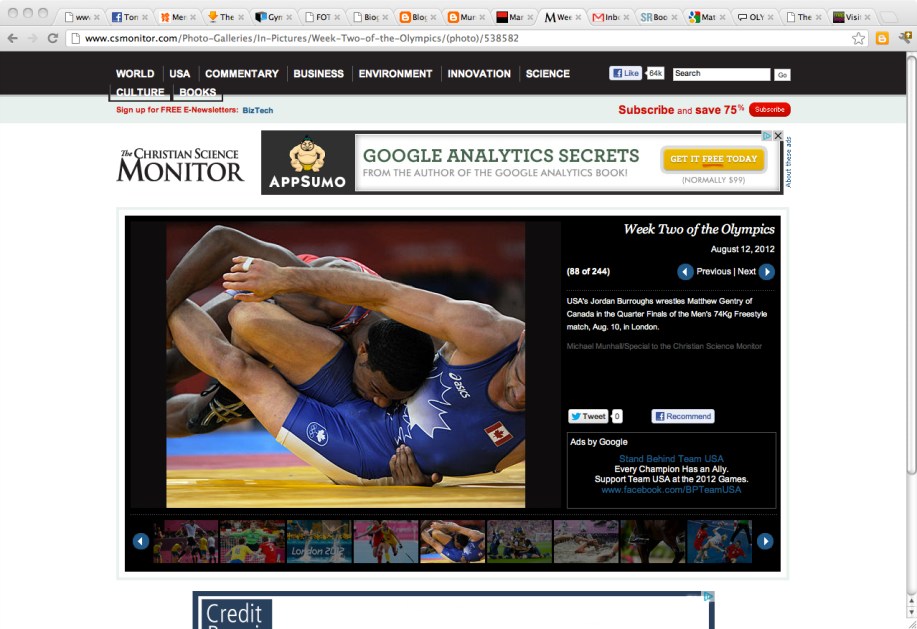Click the browser back arrow
This screenshot has width=917, height=629.
tap(12, 38)
